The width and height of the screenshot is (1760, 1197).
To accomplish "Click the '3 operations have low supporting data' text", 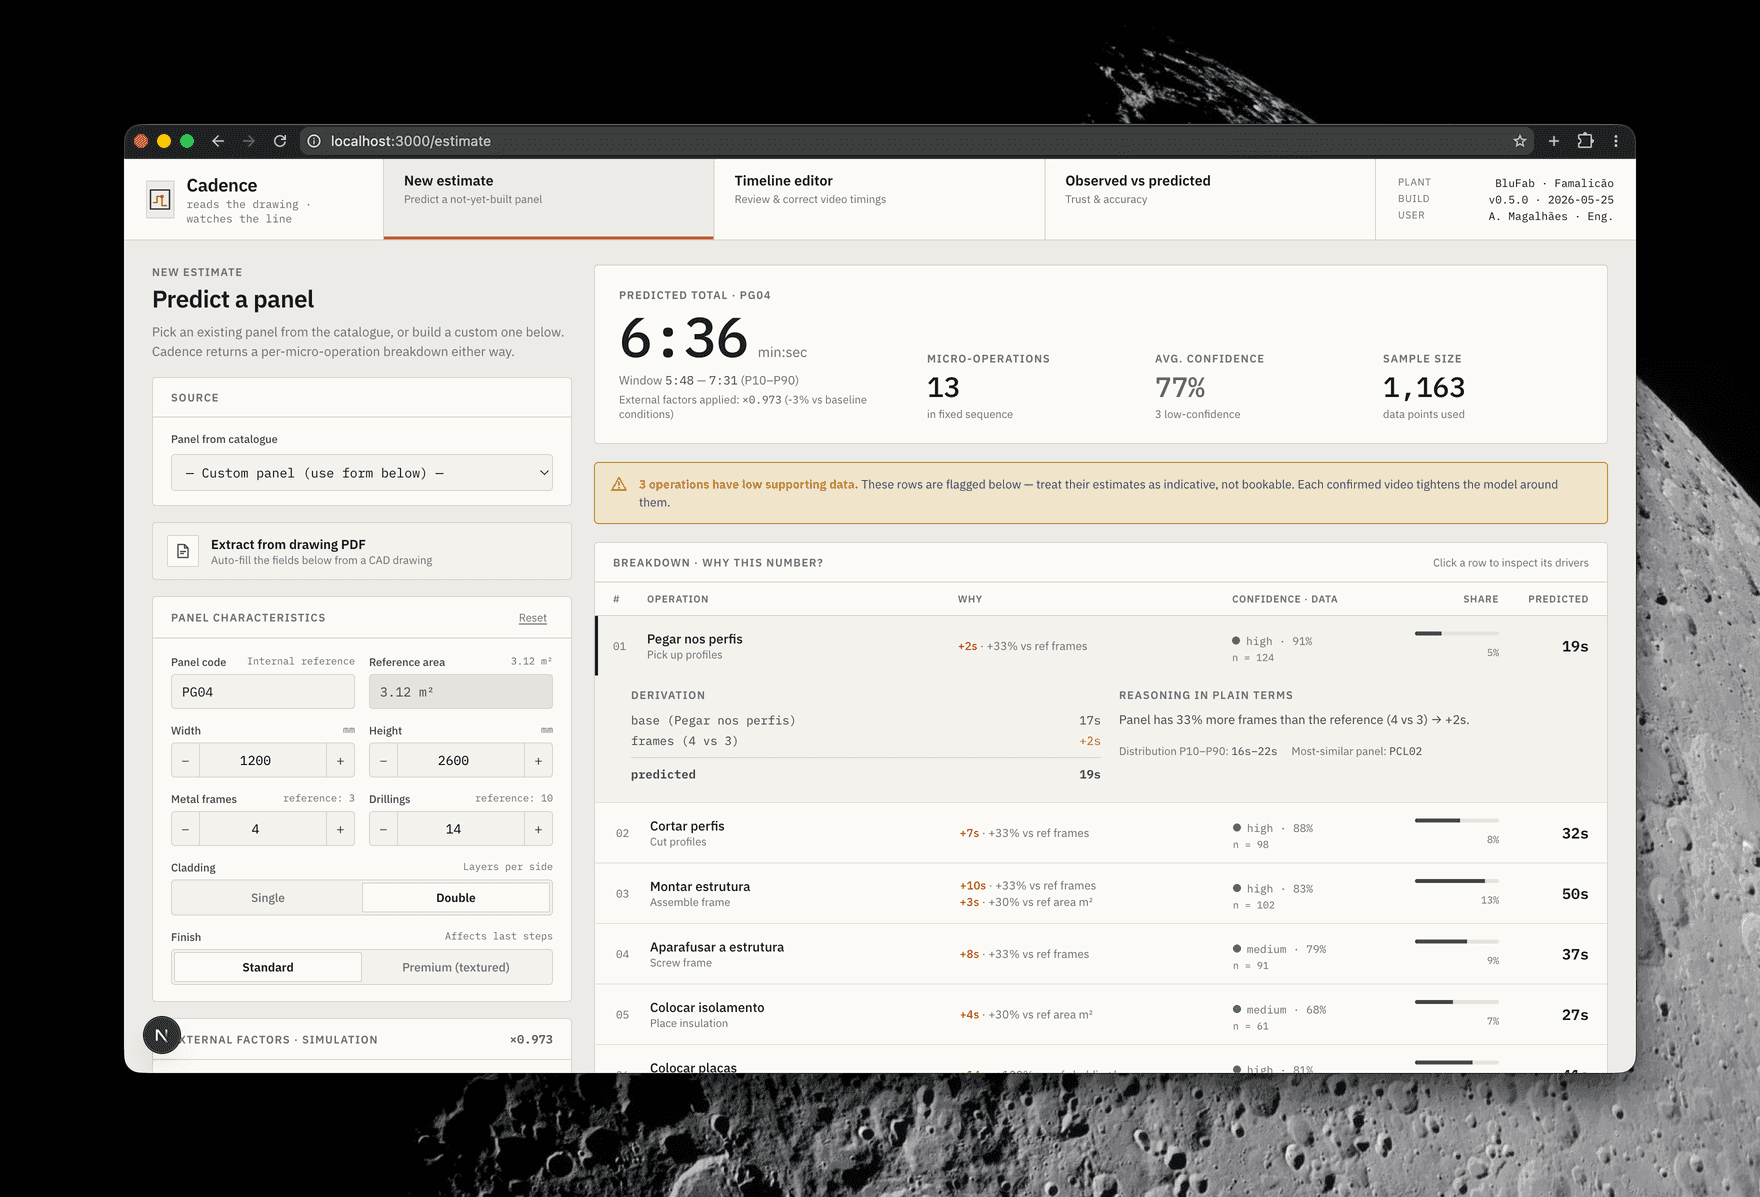I will coord(747,484).
